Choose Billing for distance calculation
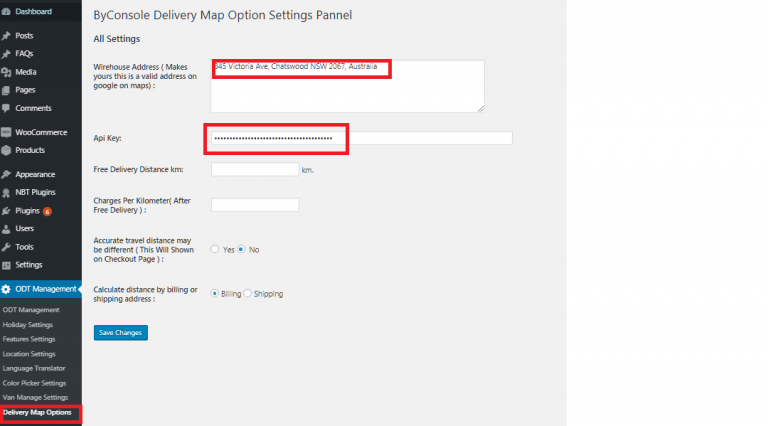Image resolution: width=768 pixels, height=426 pixels. coord(215,294)
